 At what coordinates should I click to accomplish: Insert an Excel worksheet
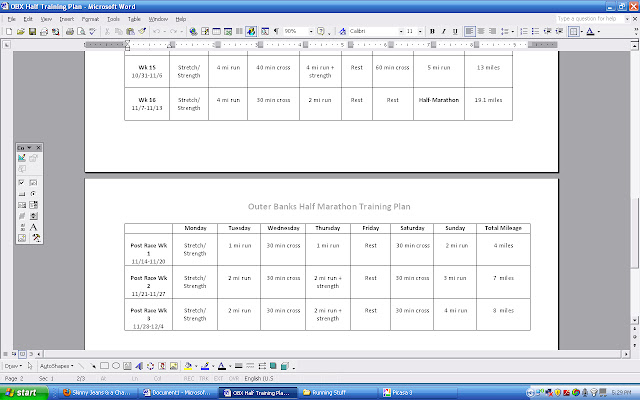coord(228,31)
